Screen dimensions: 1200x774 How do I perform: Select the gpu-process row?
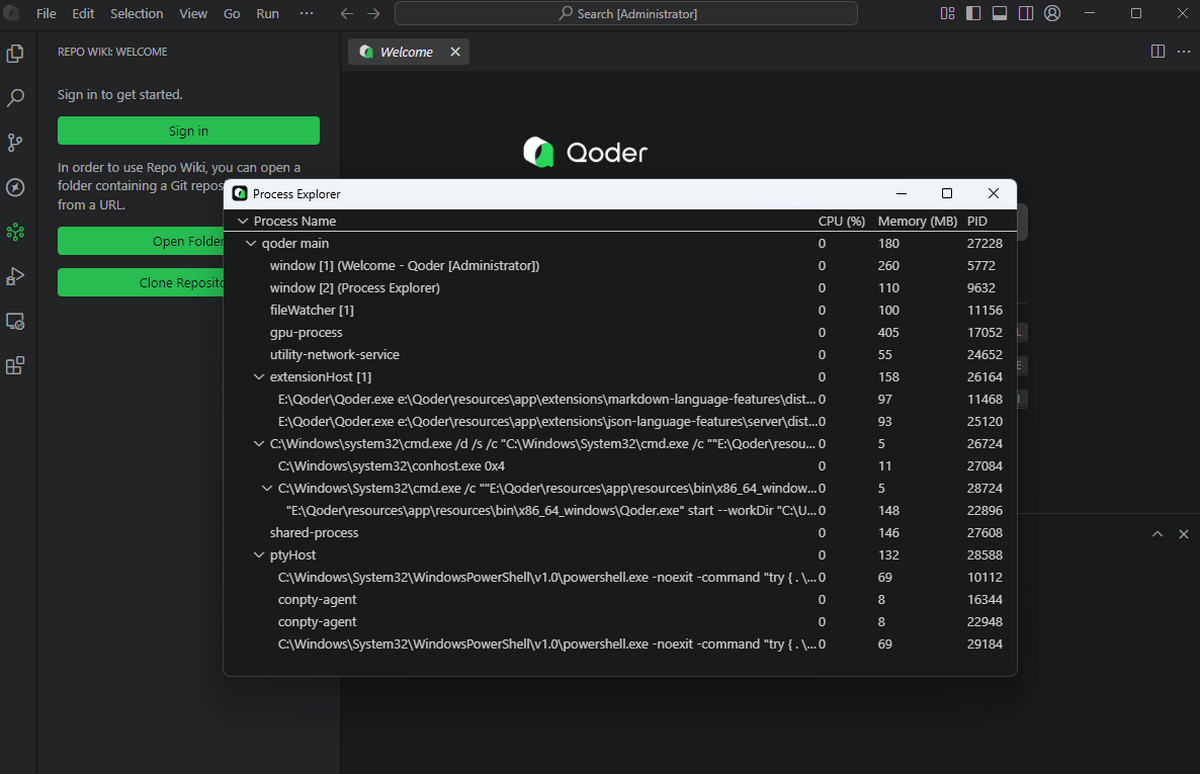coord(306,332)
